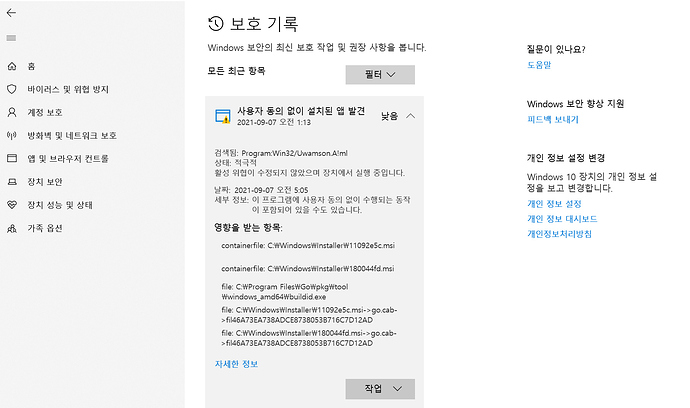Click the back arrow icon
The image size is (690, 408).
click(x=11, y=13)
